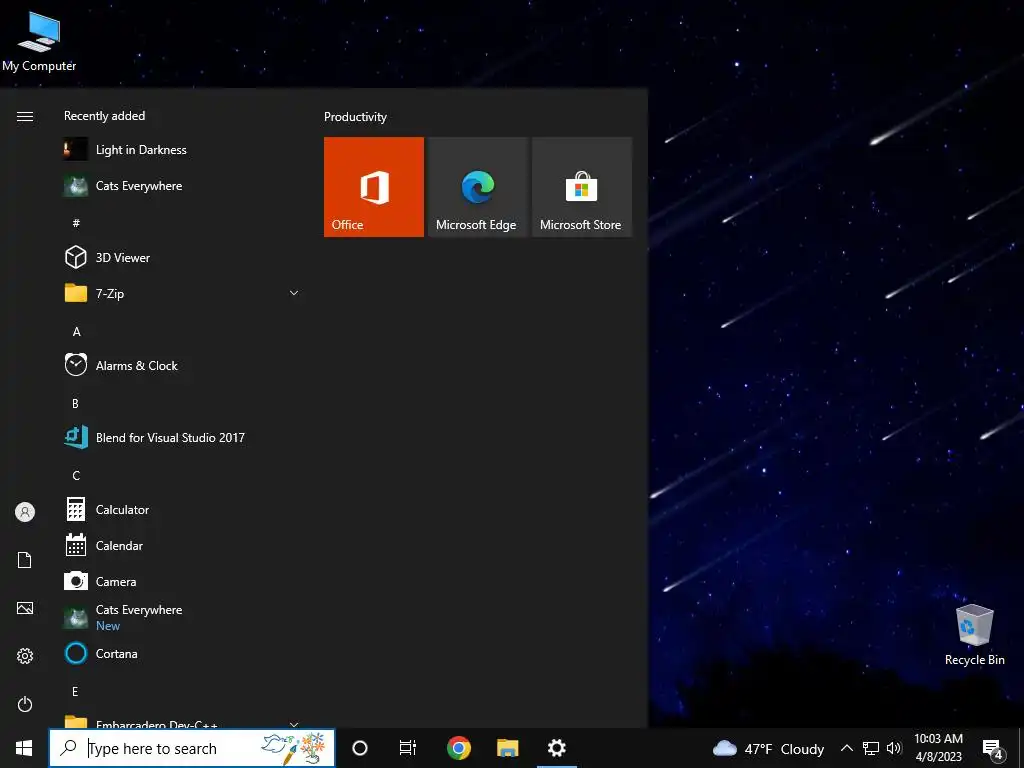
Task: Open Cats Everywhere under Recently added
Action: pyautogui.click(x=182, y=185)
